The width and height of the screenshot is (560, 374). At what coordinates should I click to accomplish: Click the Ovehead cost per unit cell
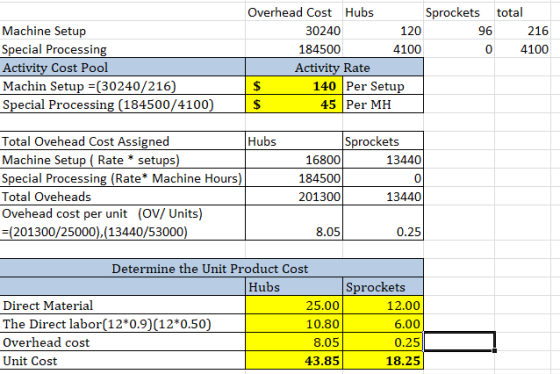pos(122,223)
